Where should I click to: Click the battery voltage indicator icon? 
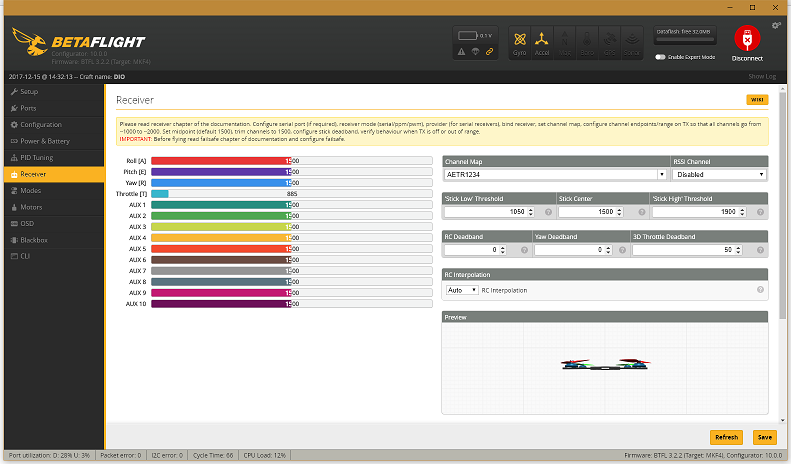(467, 36)
